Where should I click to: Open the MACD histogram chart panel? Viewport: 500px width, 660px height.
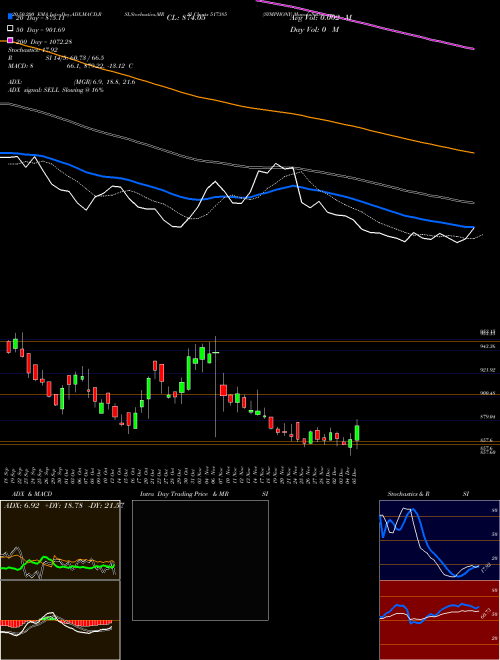[60, 620]
